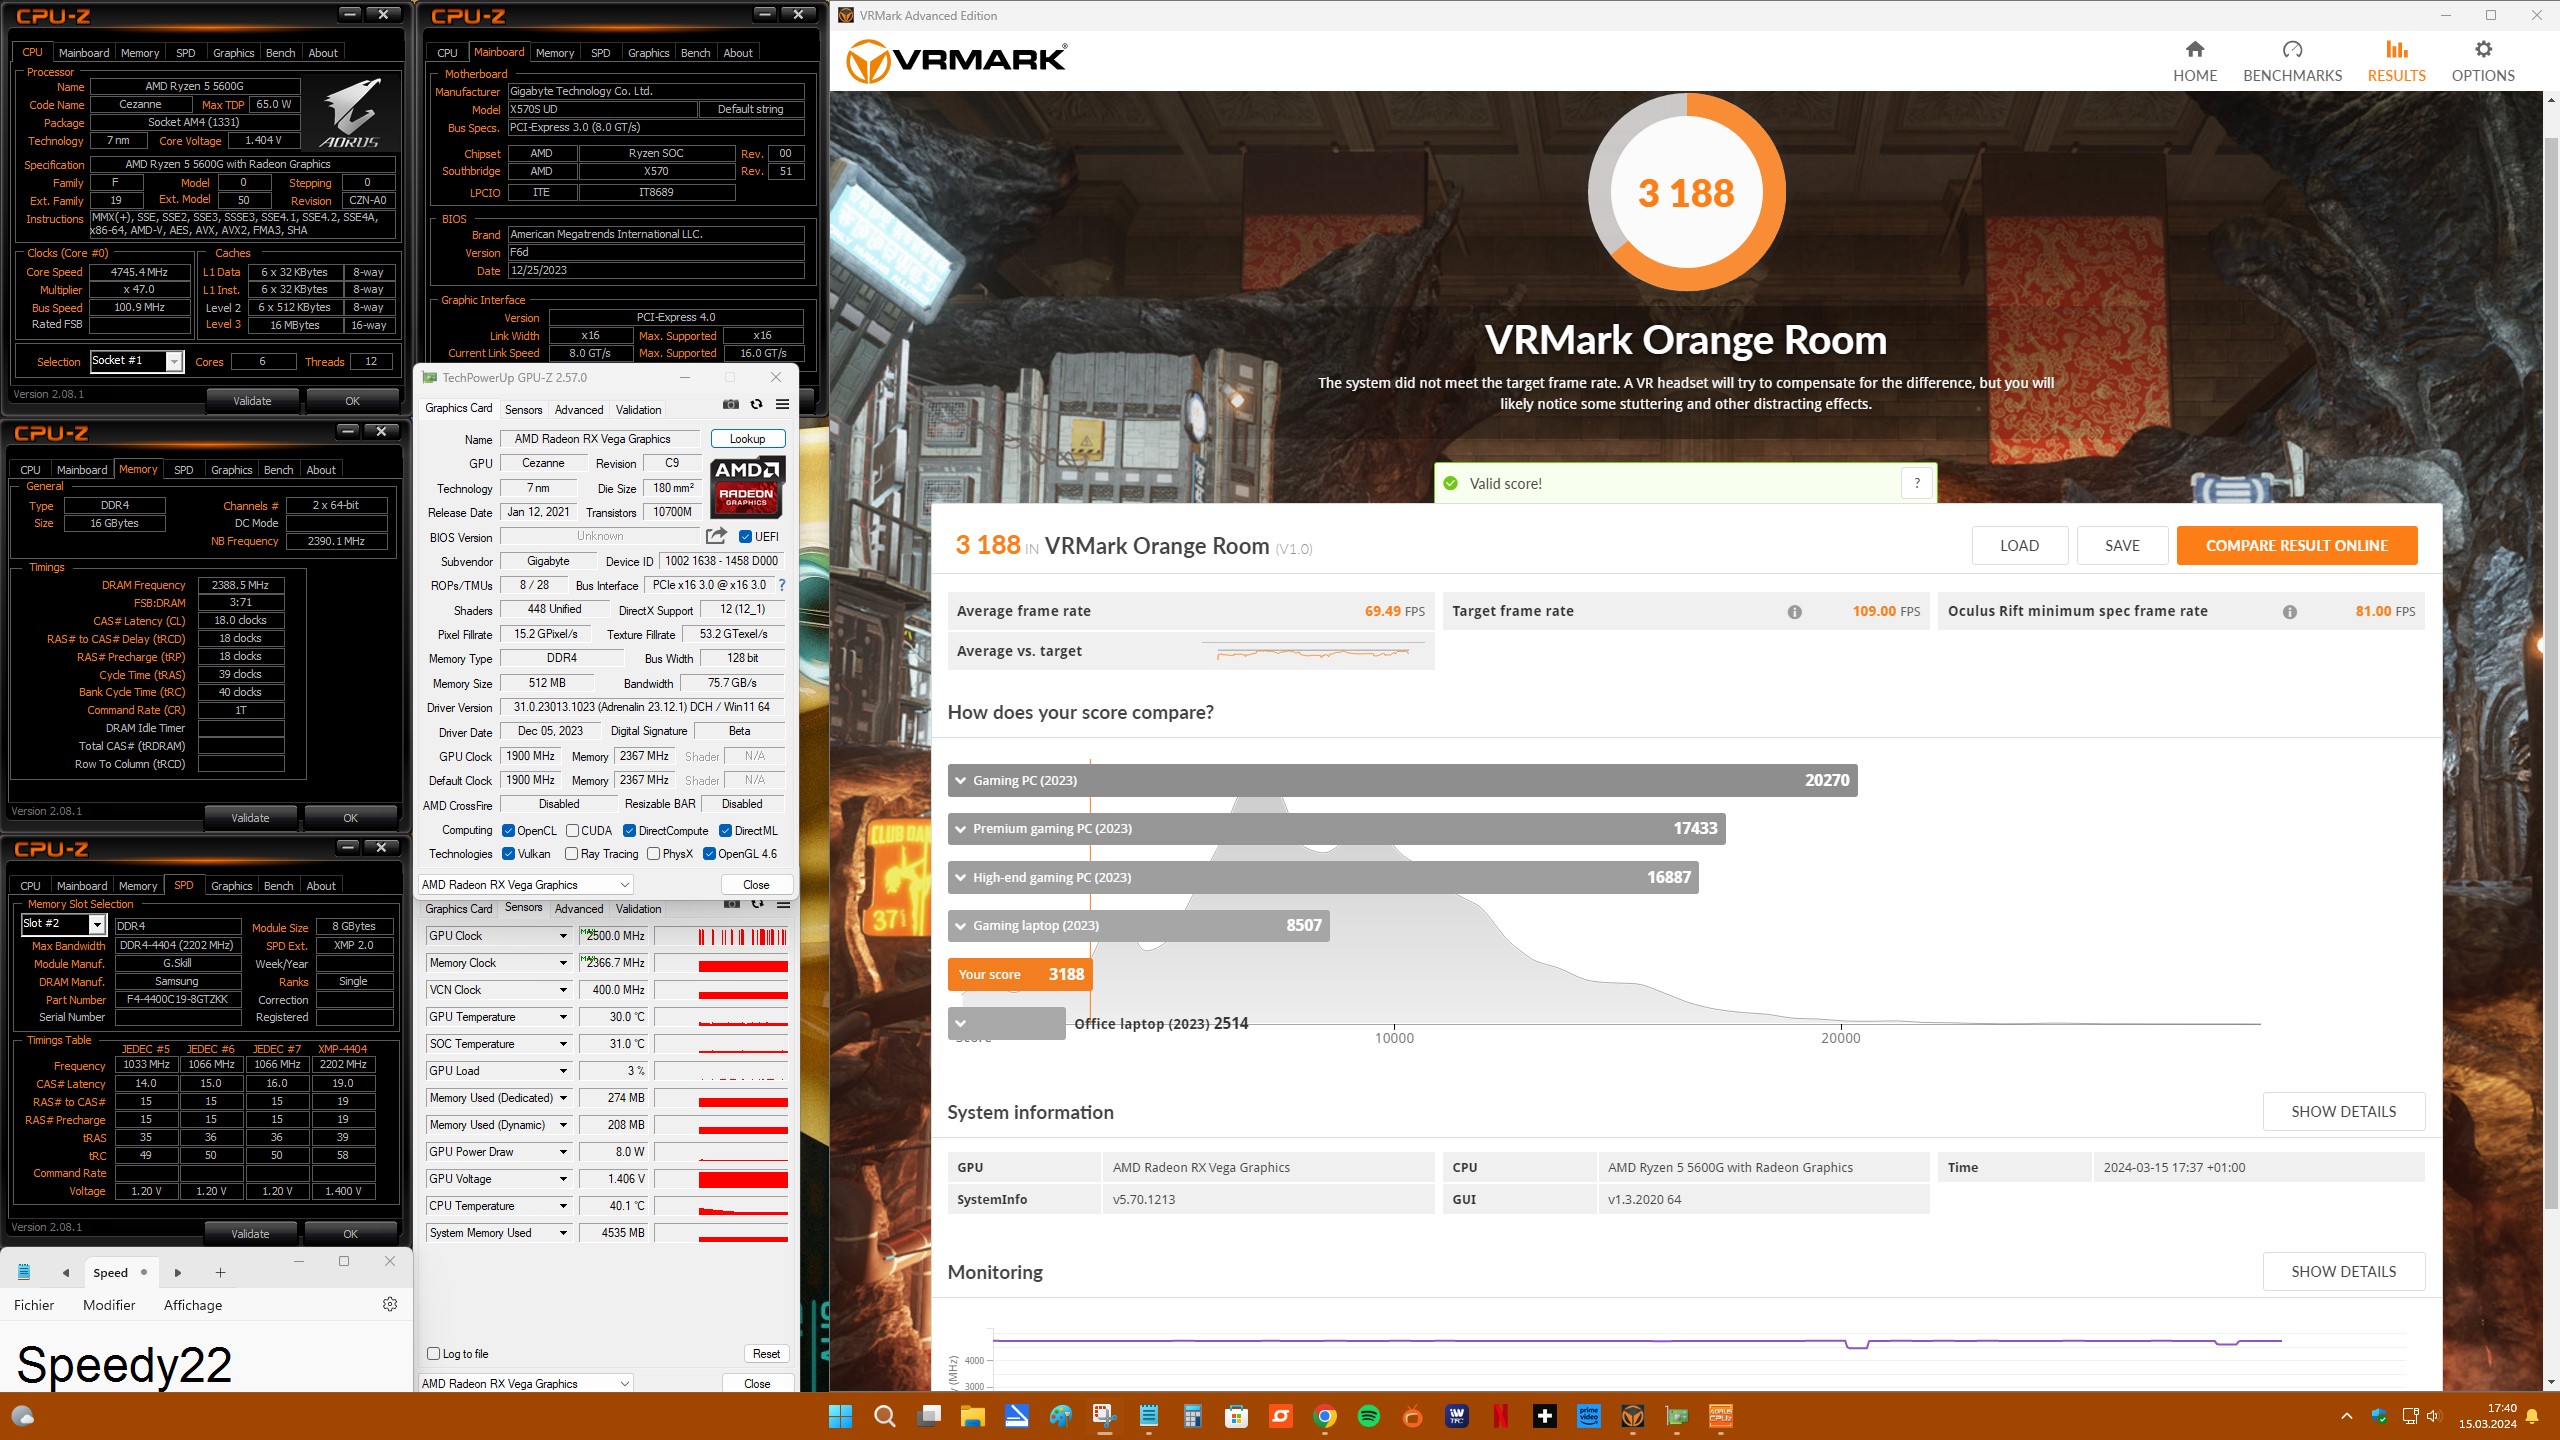
Task: Click the info icon beside Target frame rate
Action: pos(1794,612)
